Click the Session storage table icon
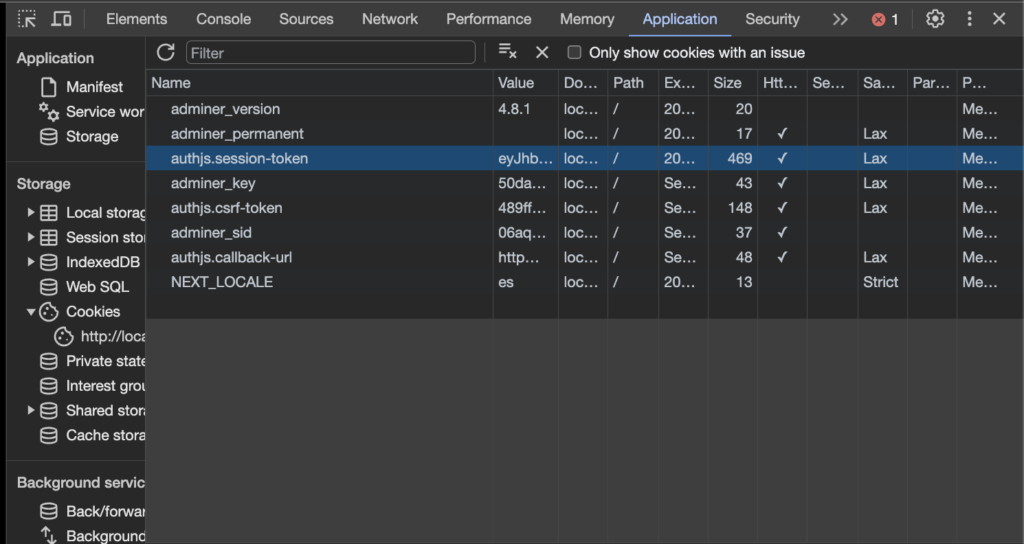This screenshot has width=1024, height=544. point(49,238)
